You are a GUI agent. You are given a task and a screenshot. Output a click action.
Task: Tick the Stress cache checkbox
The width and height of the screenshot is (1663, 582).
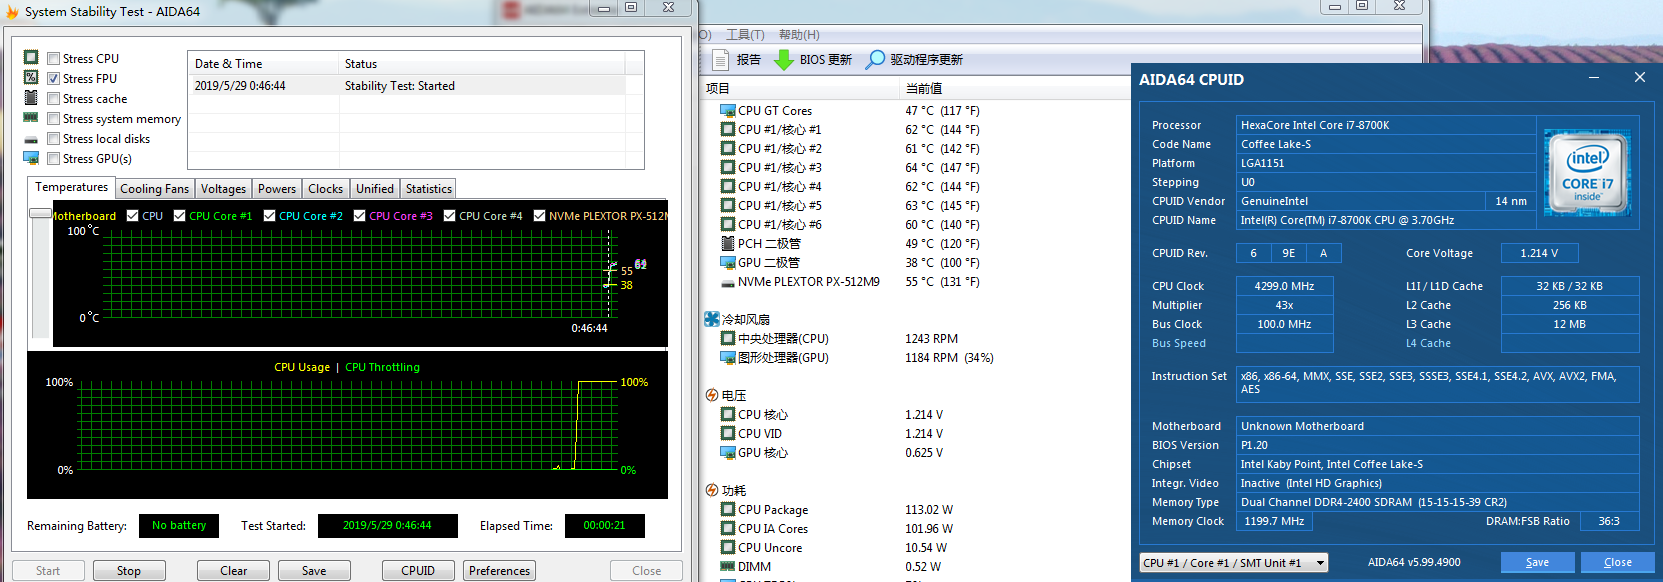click(53, 99)
